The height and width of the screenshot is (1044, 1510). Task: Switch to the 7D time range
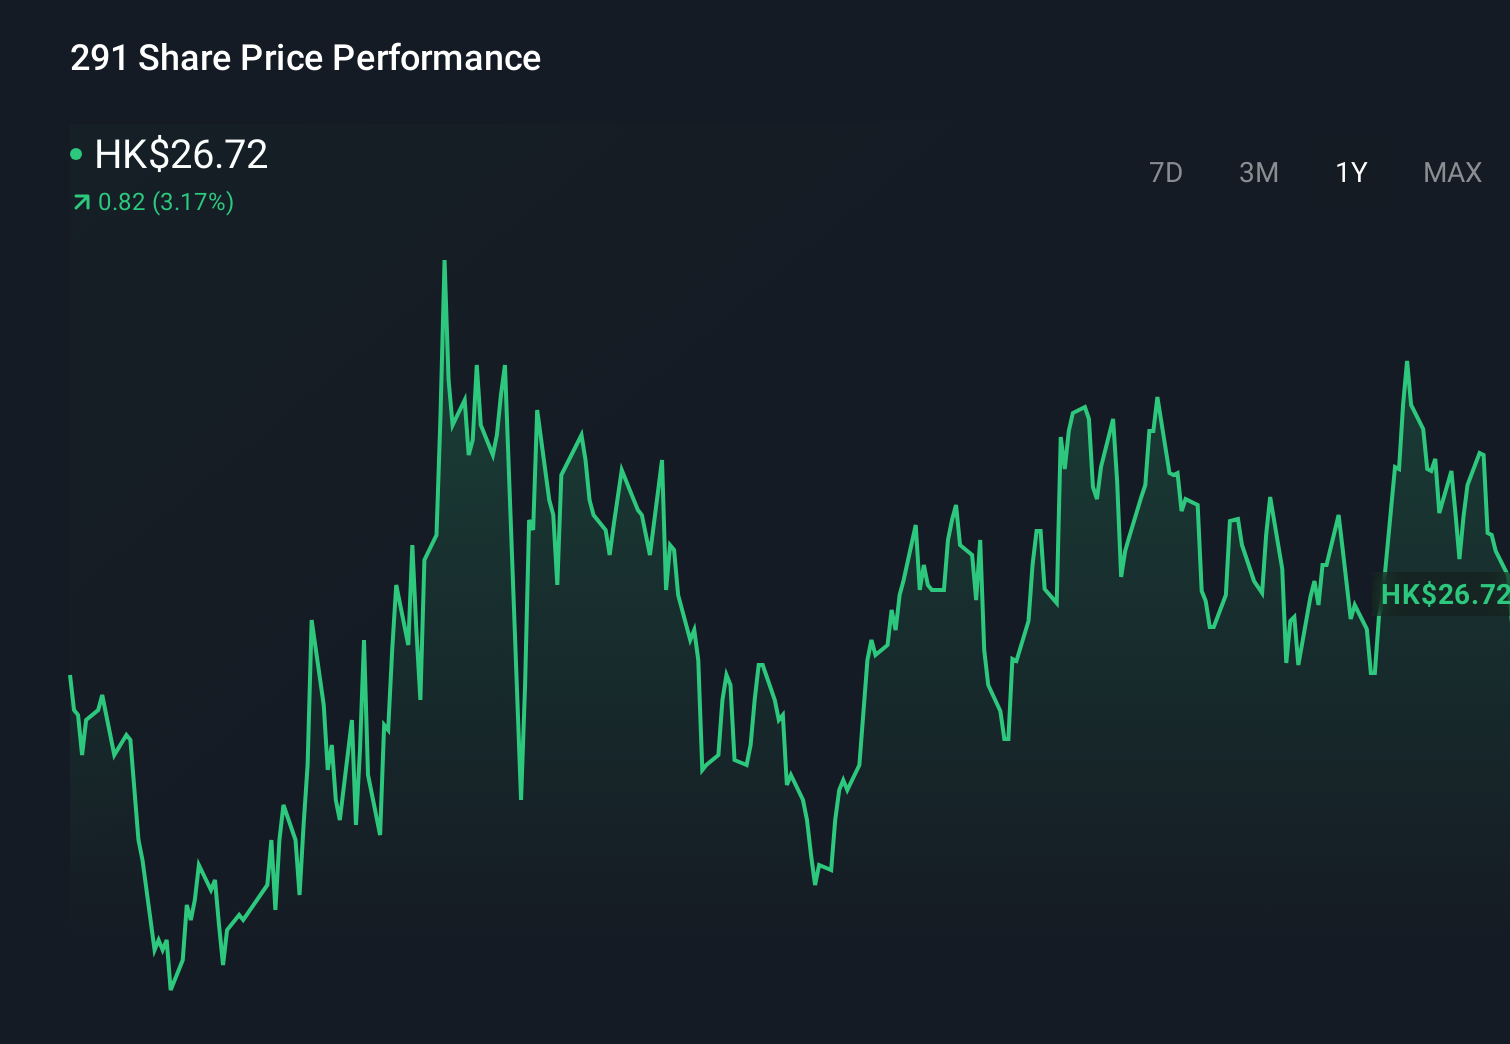click(x=1166, y=172)
